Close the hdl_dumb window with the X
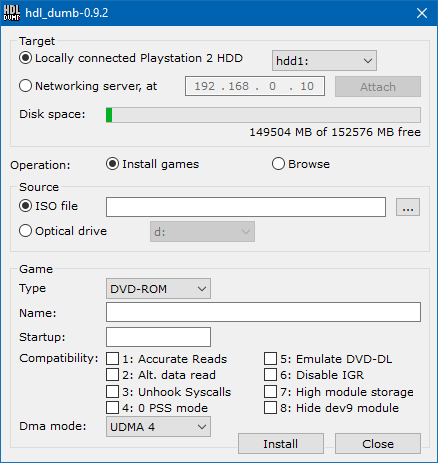 pos(422,13)
